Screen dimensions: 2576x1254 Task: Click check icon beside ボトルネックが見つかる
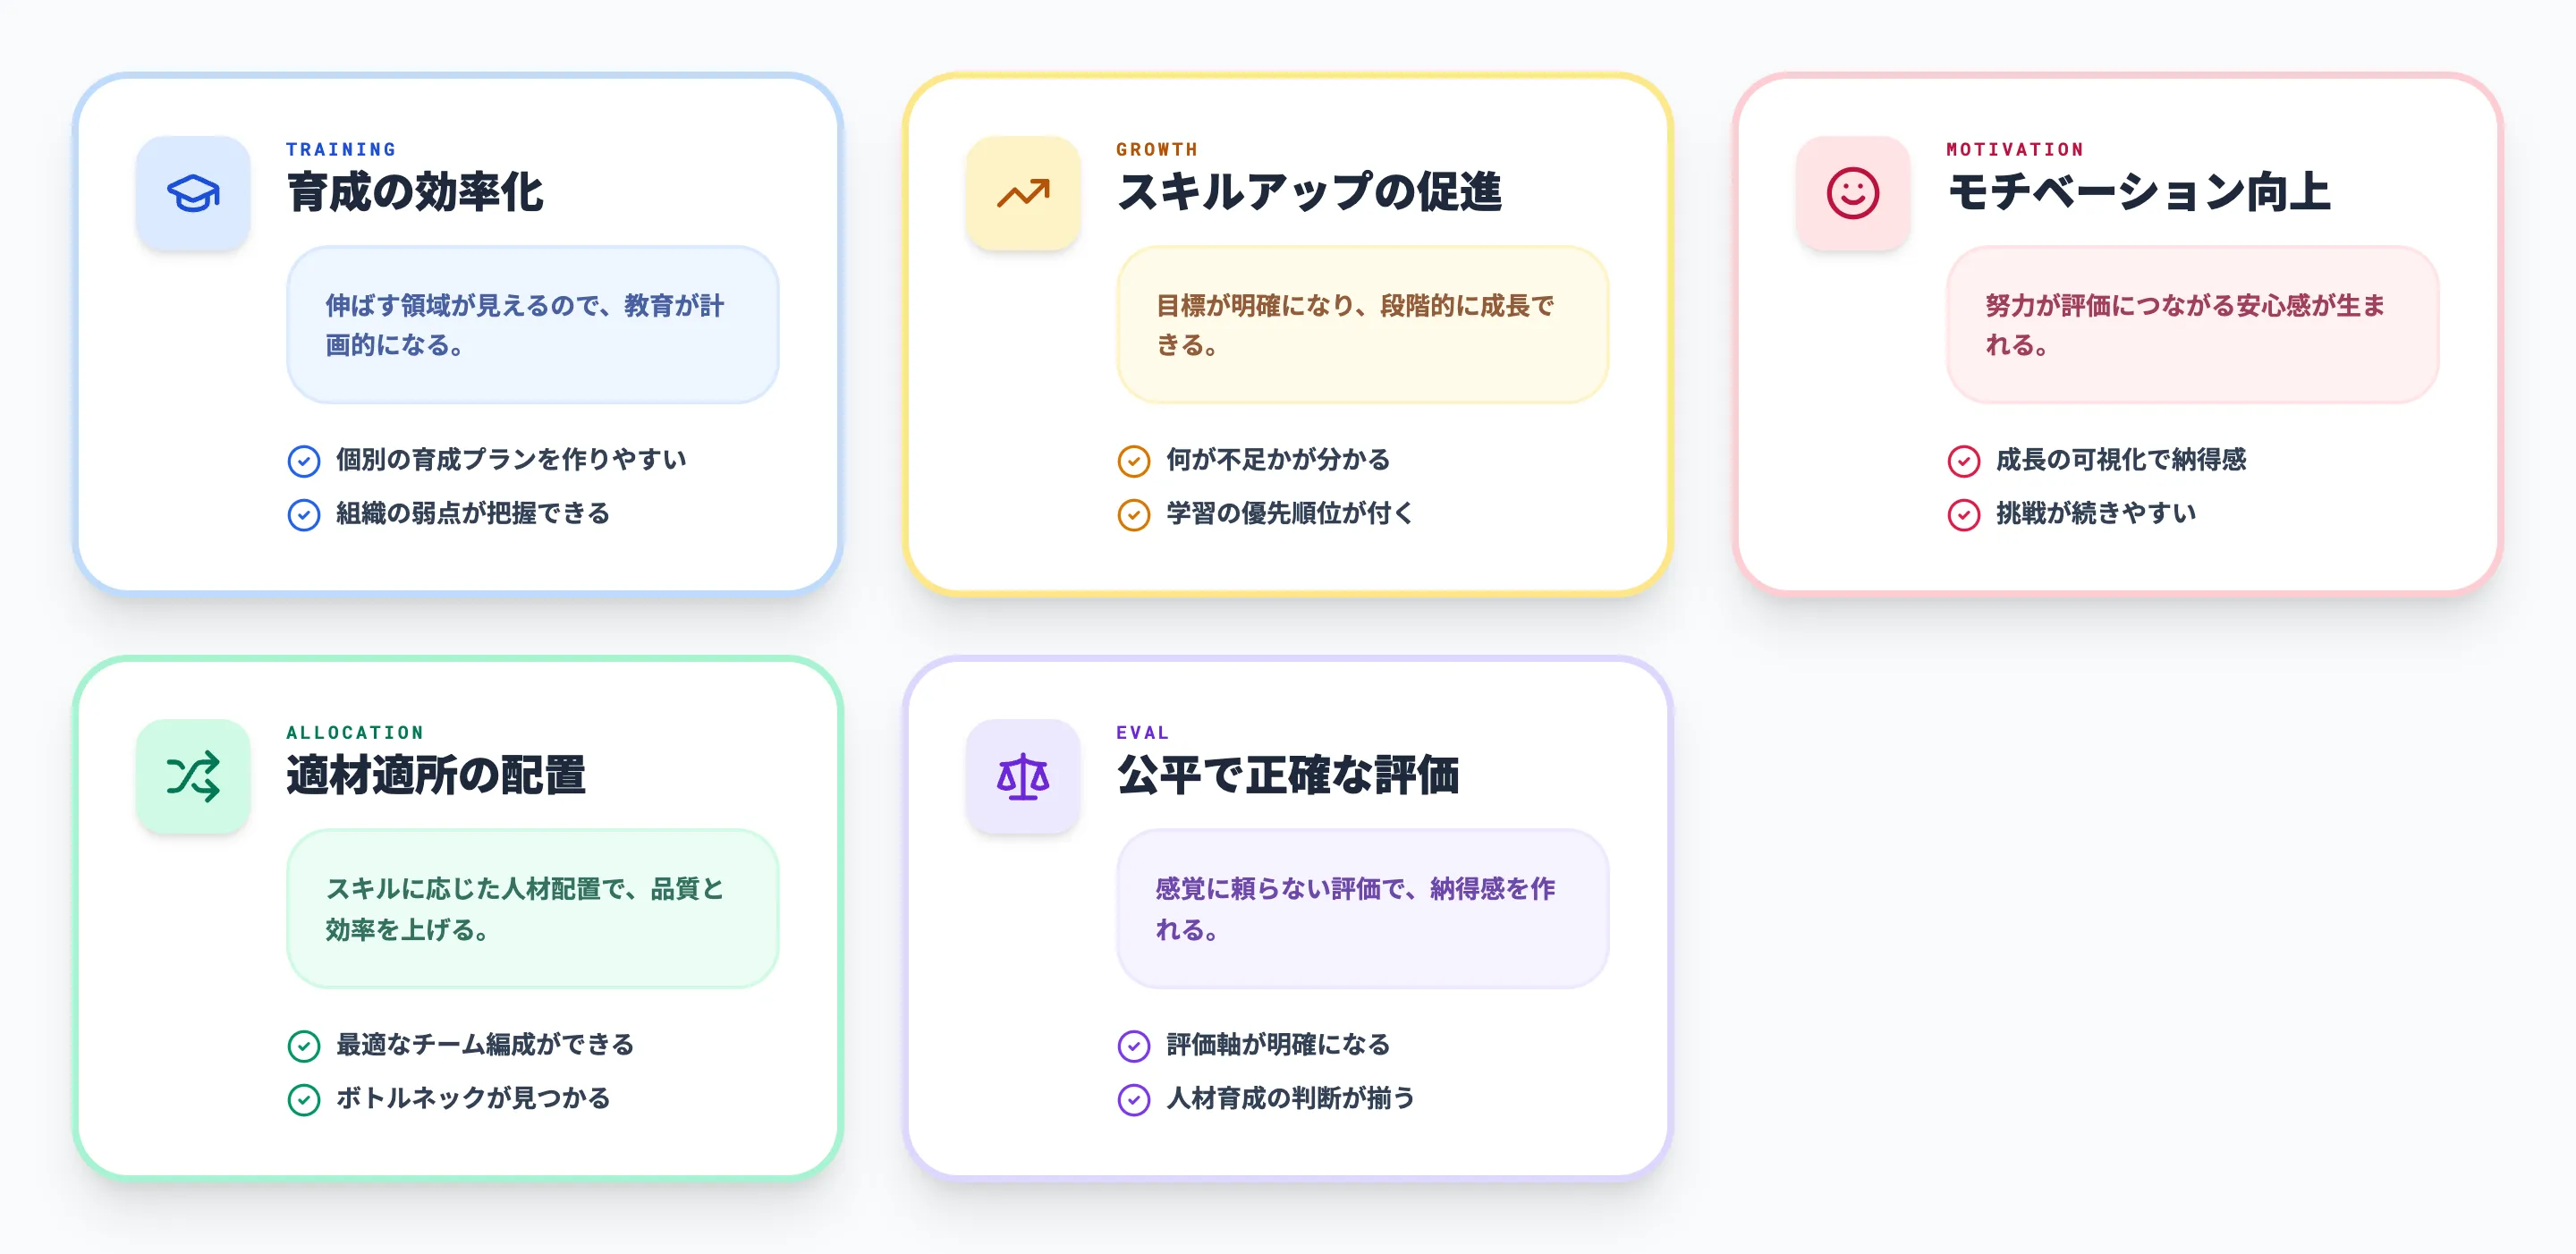(x=304, y=1100)
